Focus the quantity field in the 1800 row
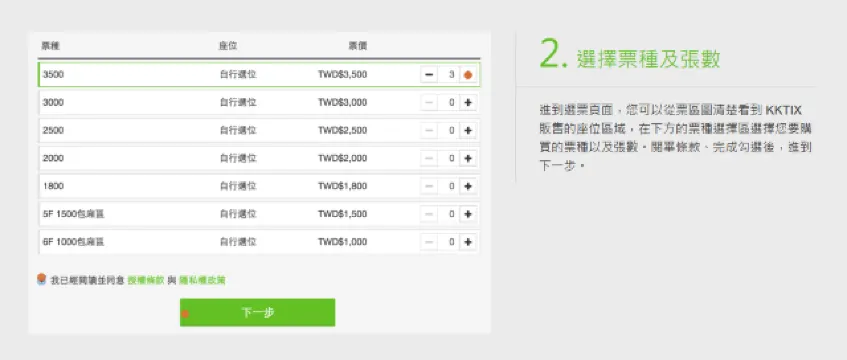This screenshot has height=360, width=847. [x=448, y=186]
